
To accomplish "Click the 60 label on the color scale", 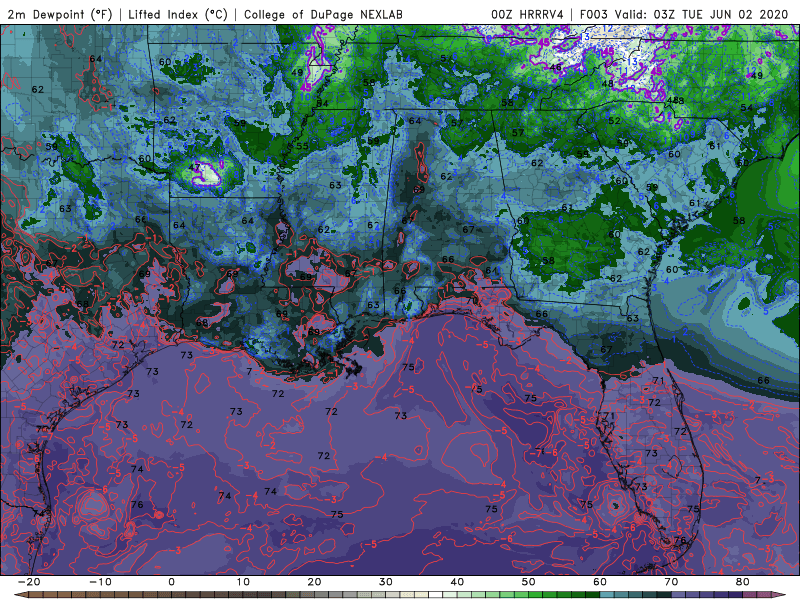I will (600, 582).
